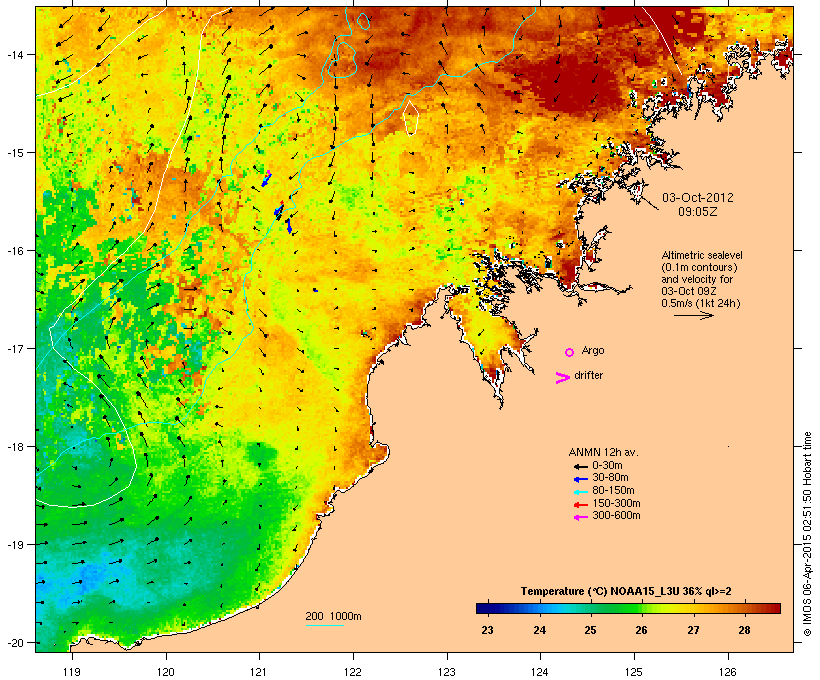Click the magenta drifter legend marker
Viewport: 820px width, 680px height.
563,378
